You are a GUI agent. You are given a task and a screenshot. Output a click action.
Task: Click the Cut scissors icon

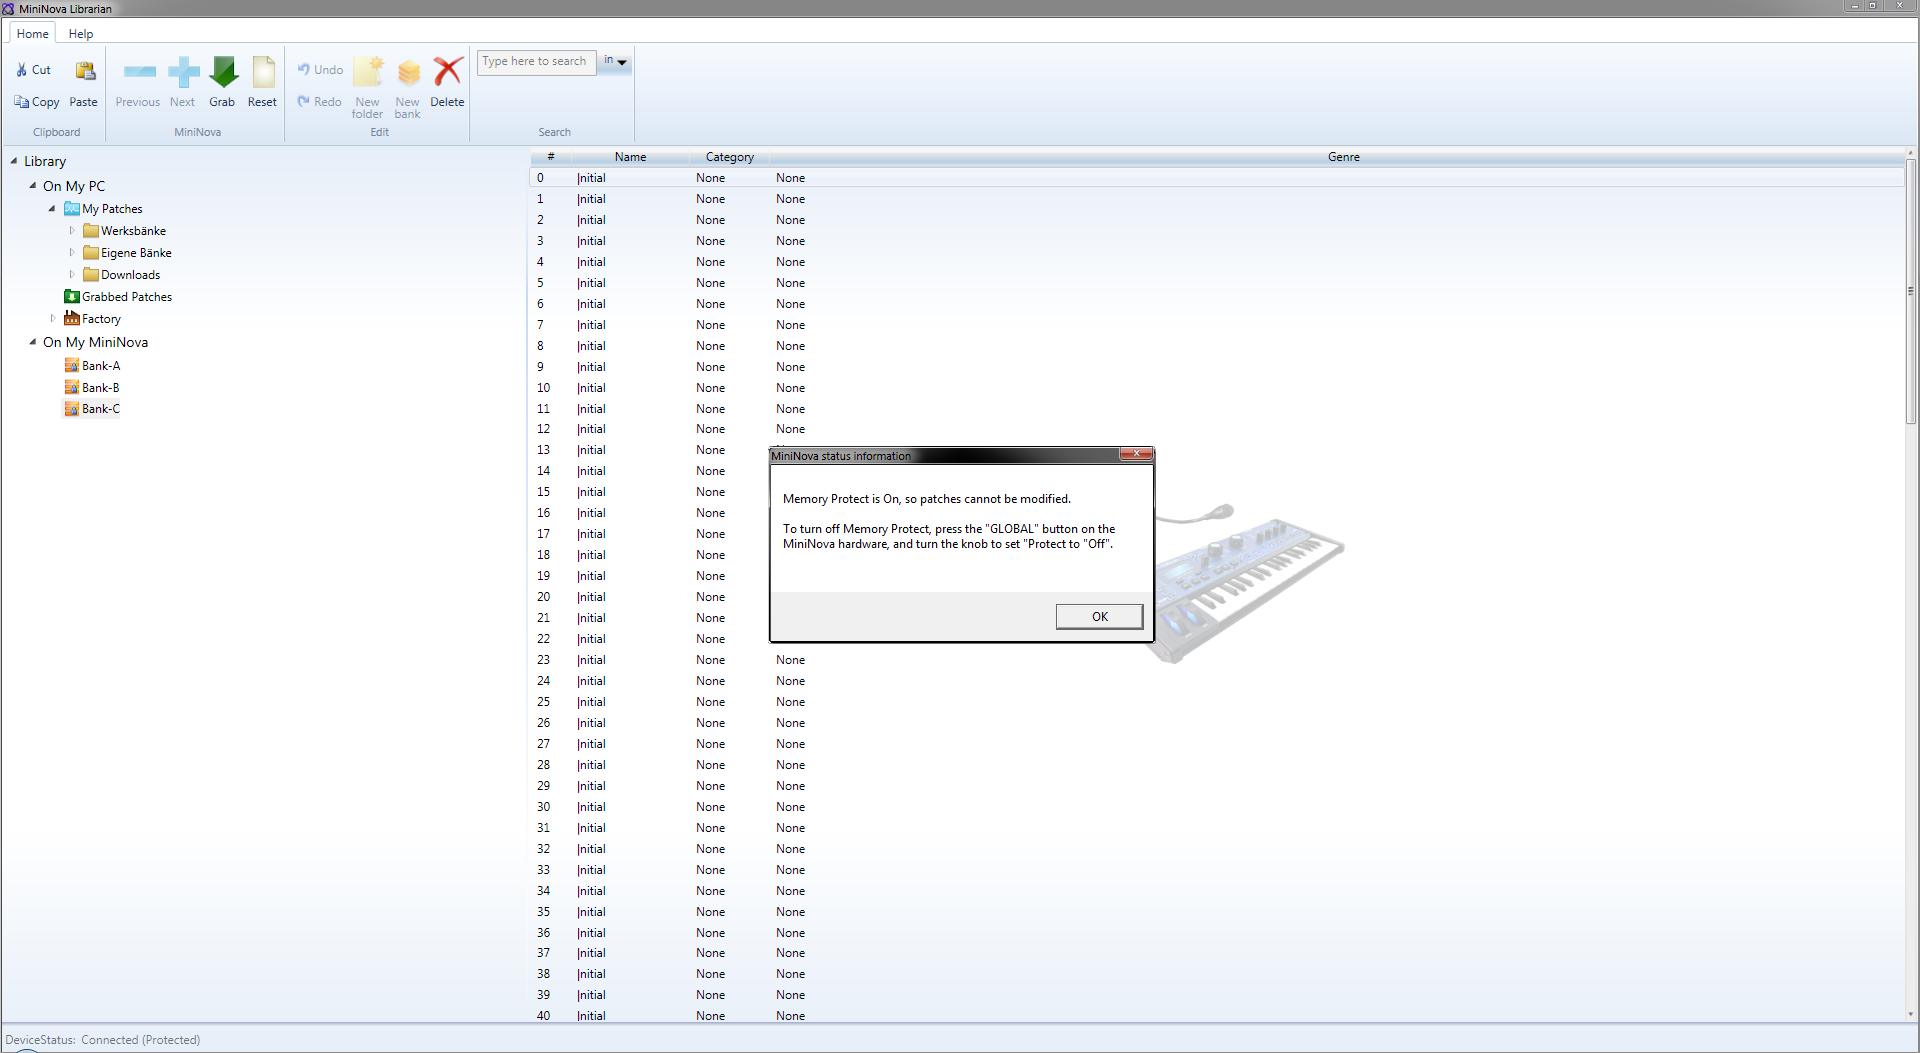(x=22, y=70)
